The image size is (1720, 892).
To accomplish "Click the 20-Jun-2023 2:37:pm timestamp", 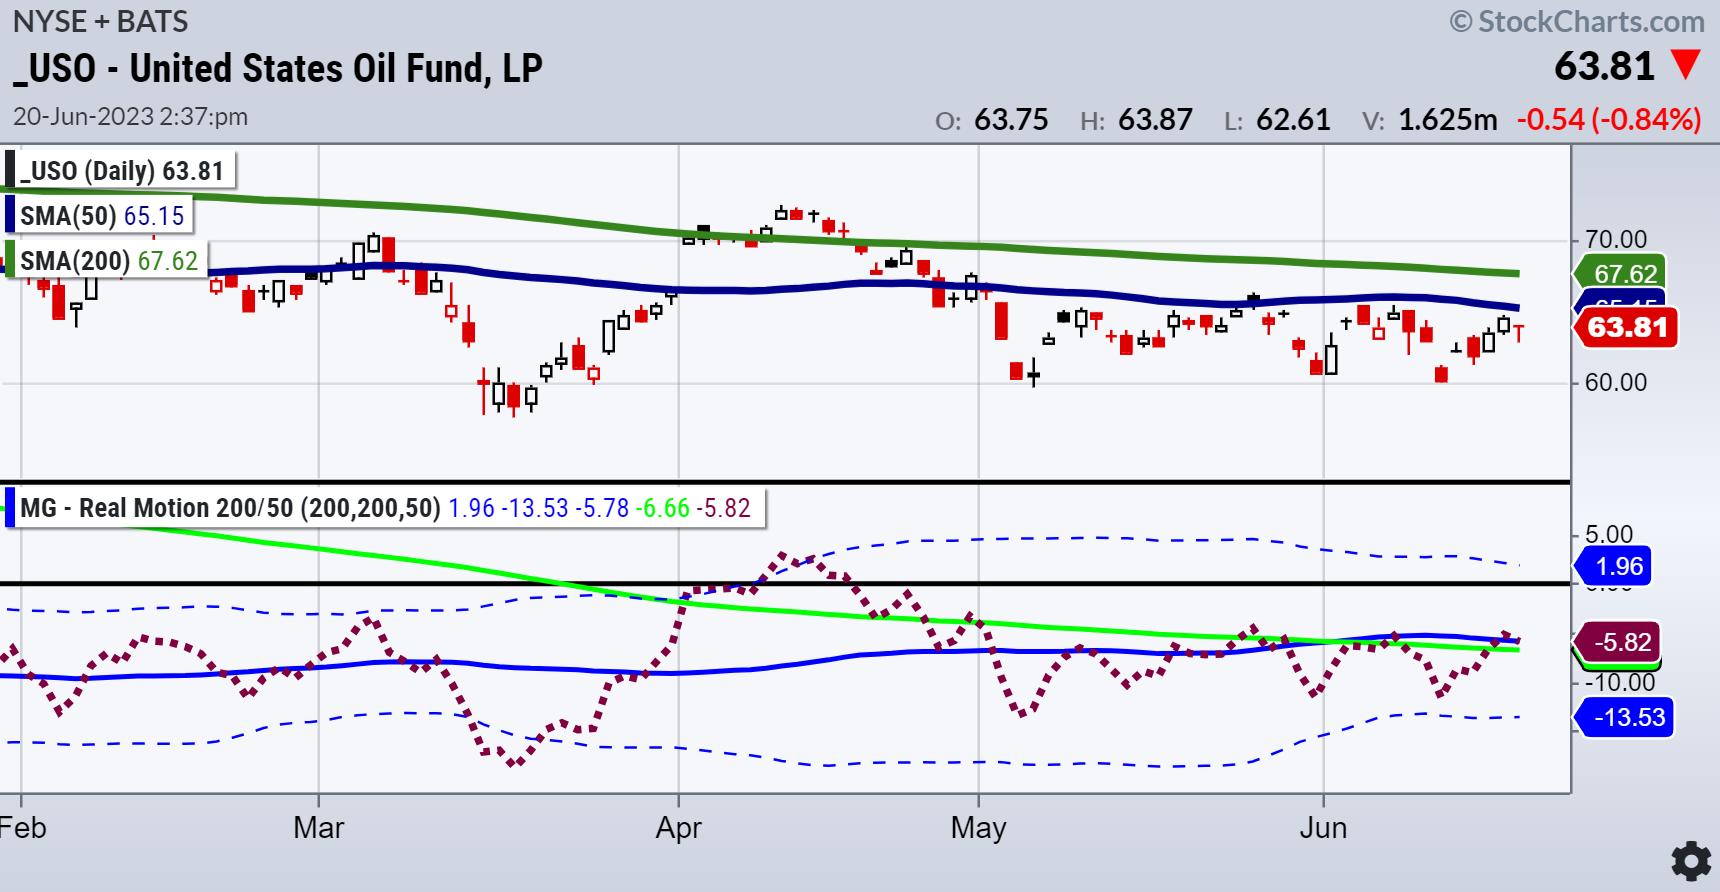I will (130, 116).
